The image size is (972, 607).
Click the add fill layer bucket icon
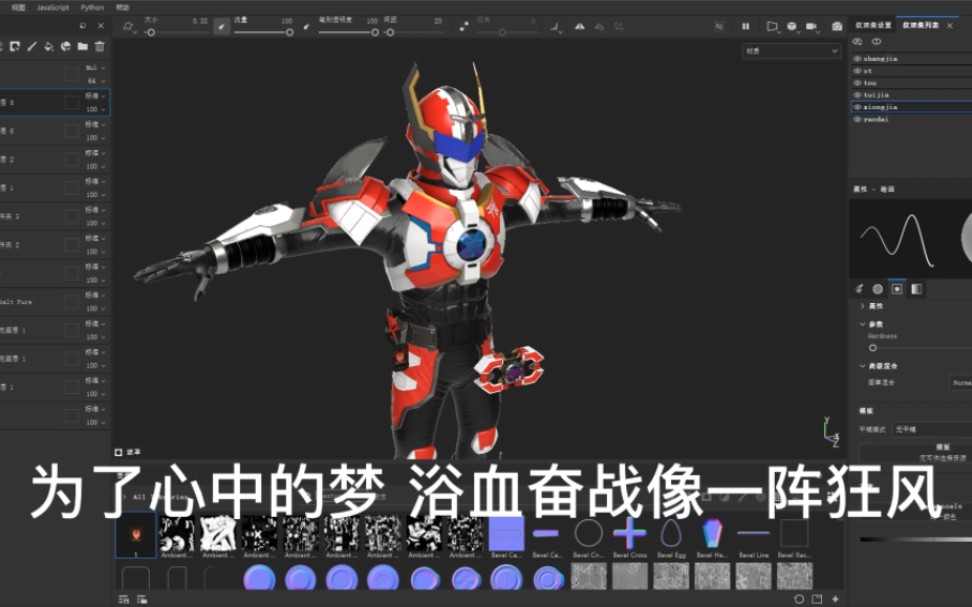48,46
